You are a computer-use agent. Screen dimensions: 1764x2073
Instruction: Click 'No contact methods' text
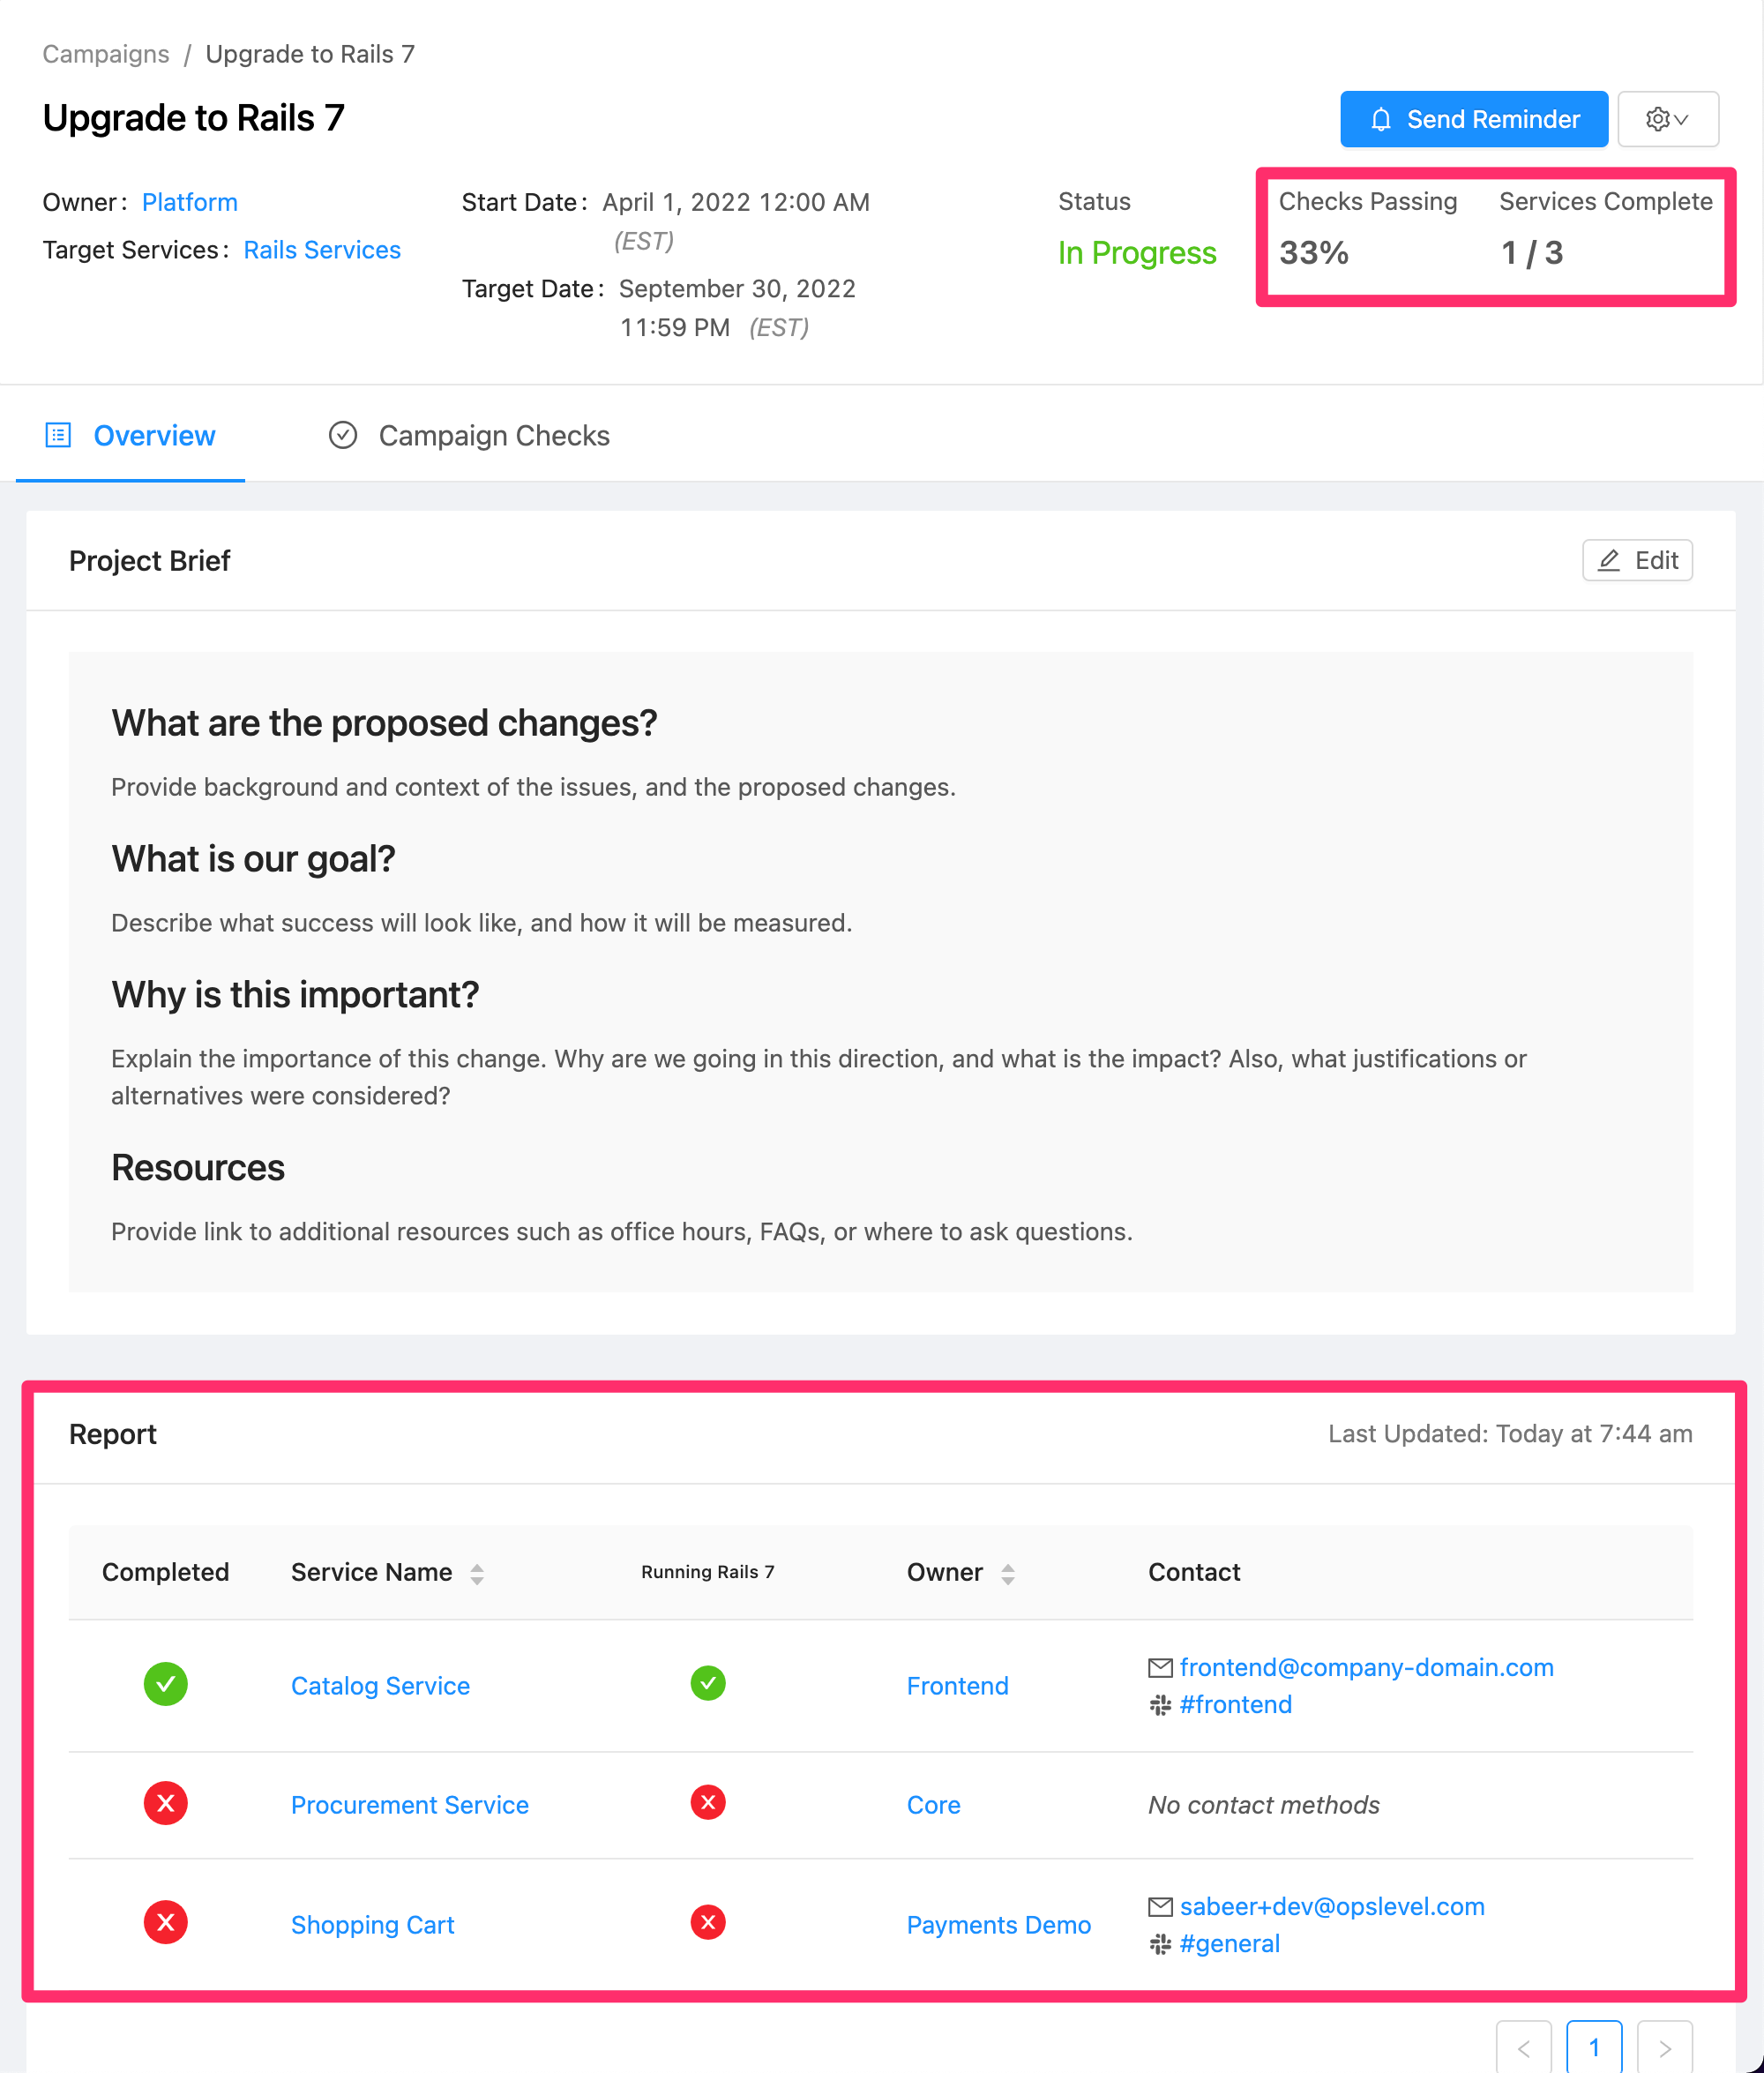pos(1263,1804)
